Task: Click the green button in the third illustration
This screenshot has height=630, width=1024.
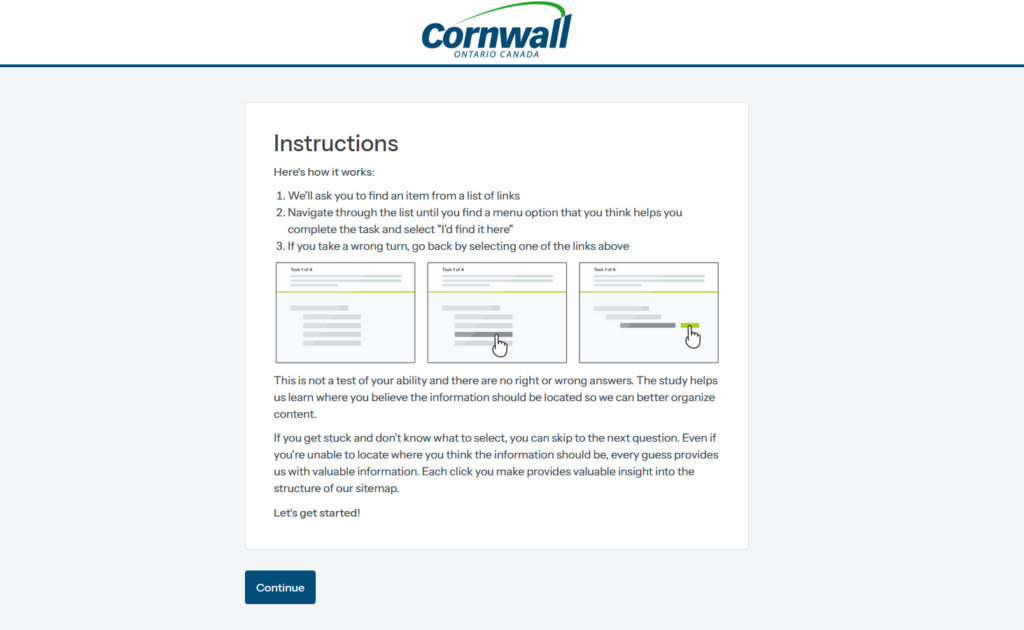Action: point(689,325)
